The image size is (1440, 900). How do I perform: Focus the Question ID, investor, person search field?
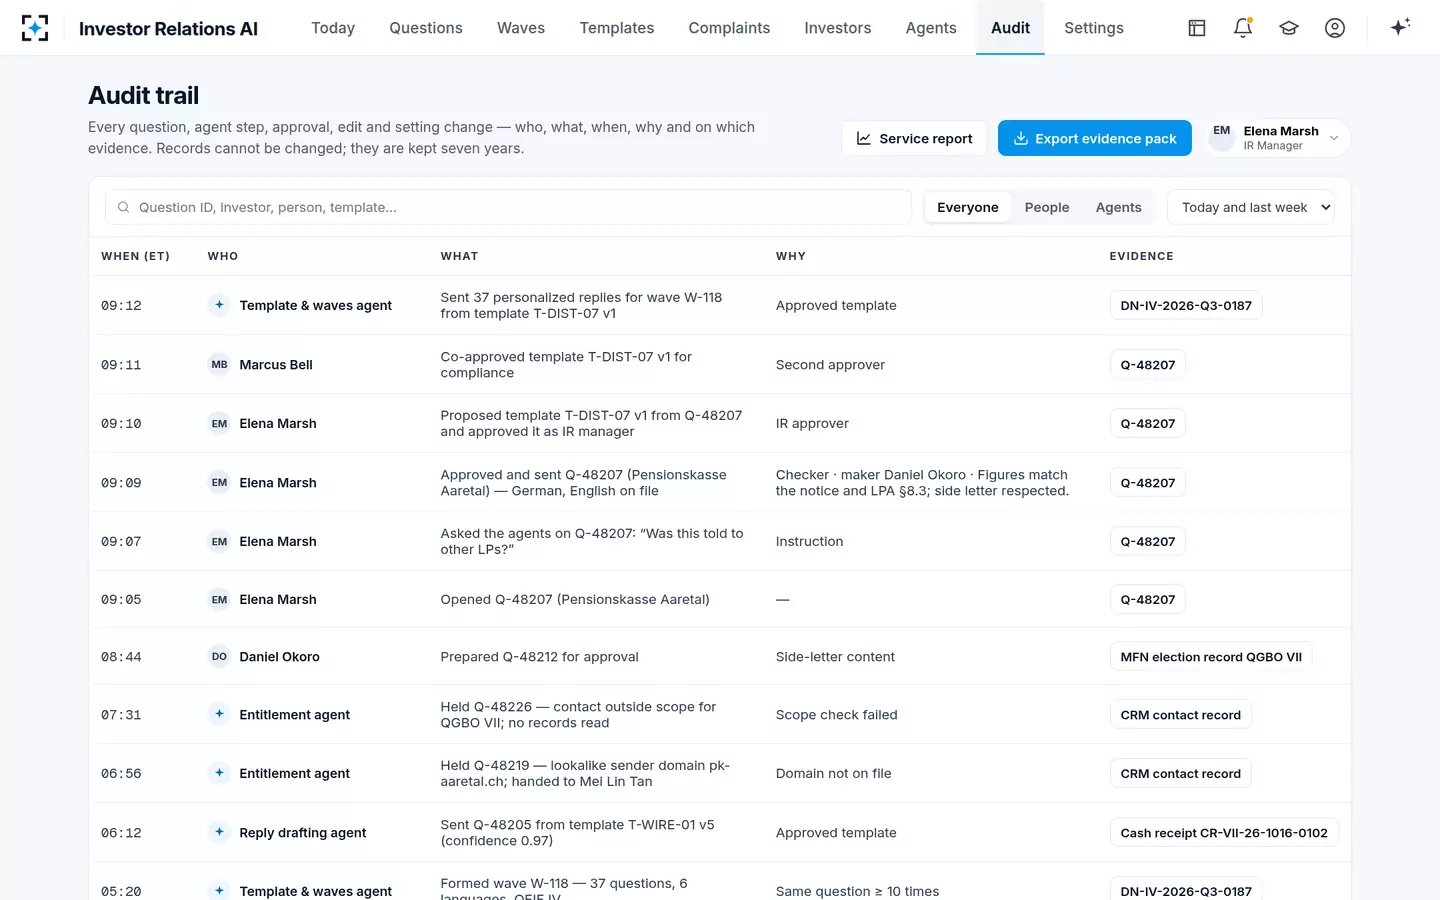508,207
